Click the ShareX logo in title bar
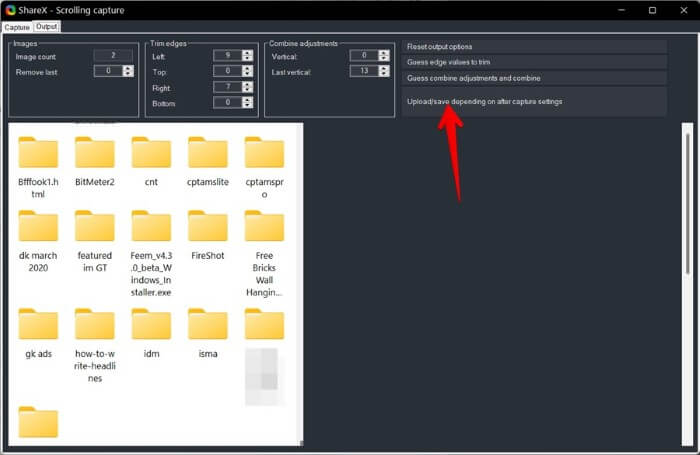This screenshot has height=455, width=700. (11, 10)
